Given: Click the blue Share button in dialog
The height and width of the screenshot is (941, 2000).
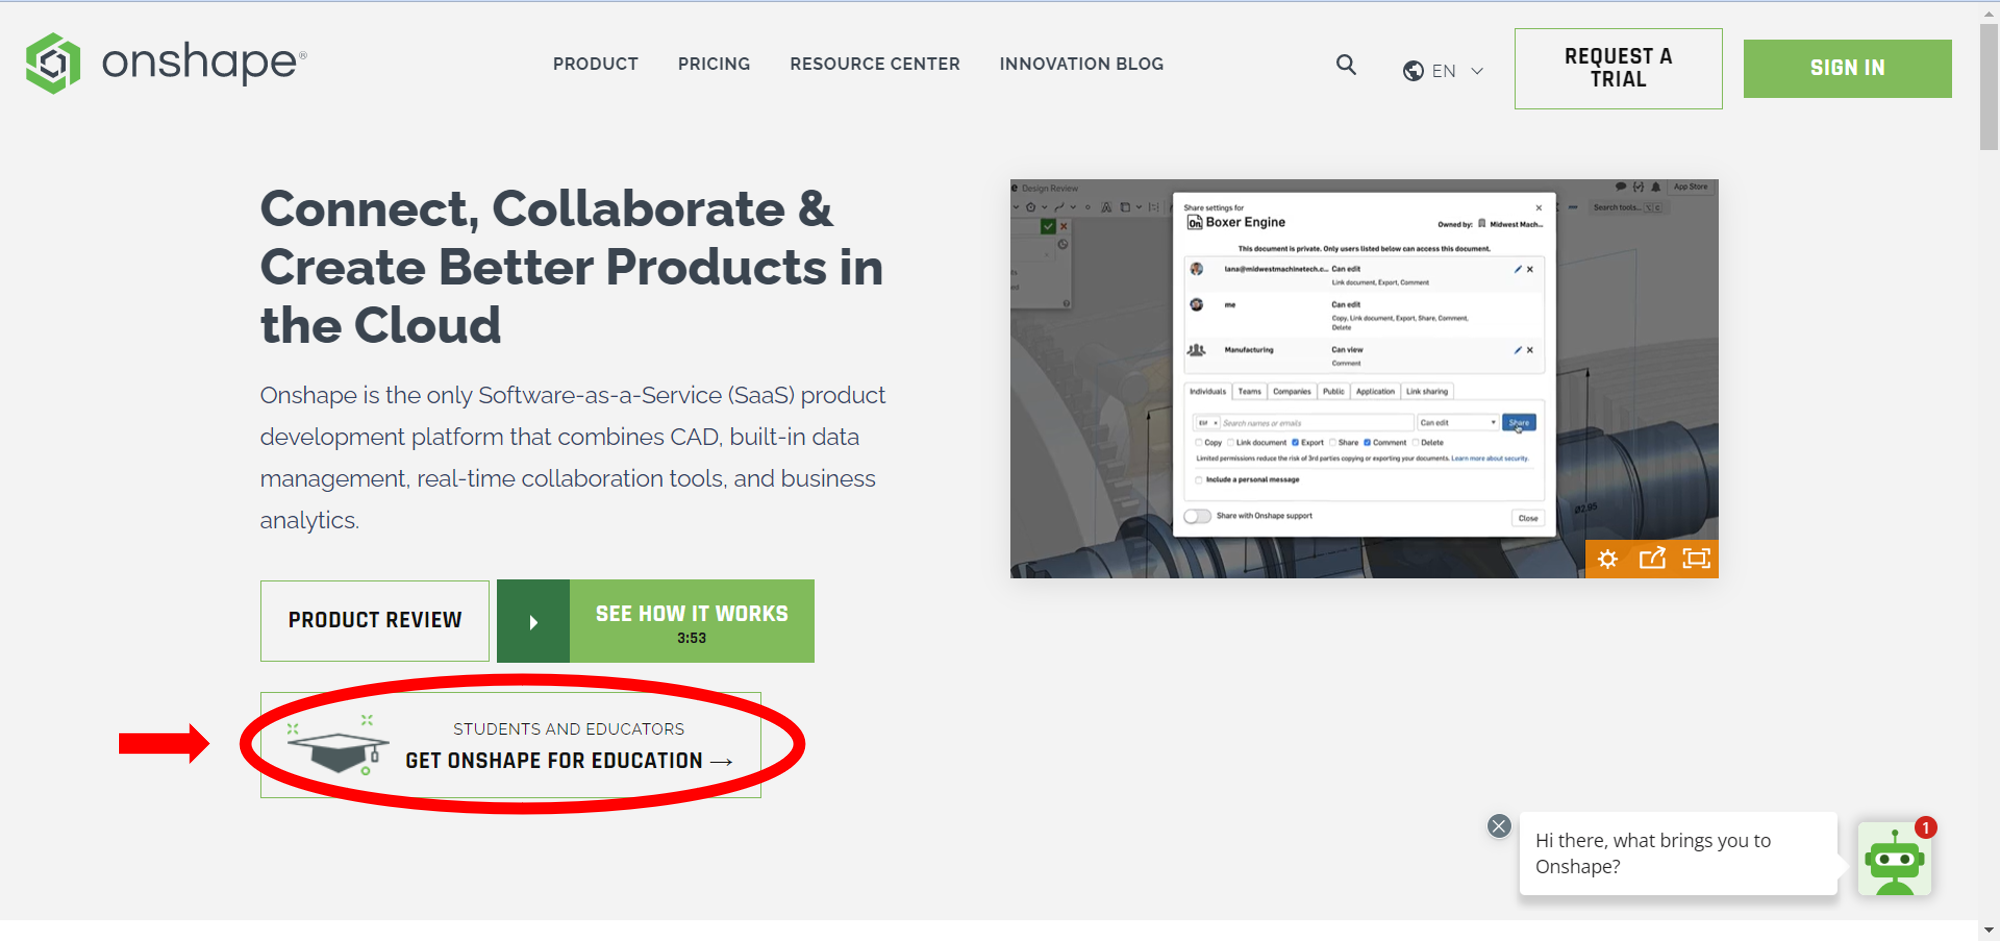Looking at the screenshot, I should (x=1519, y=423).
